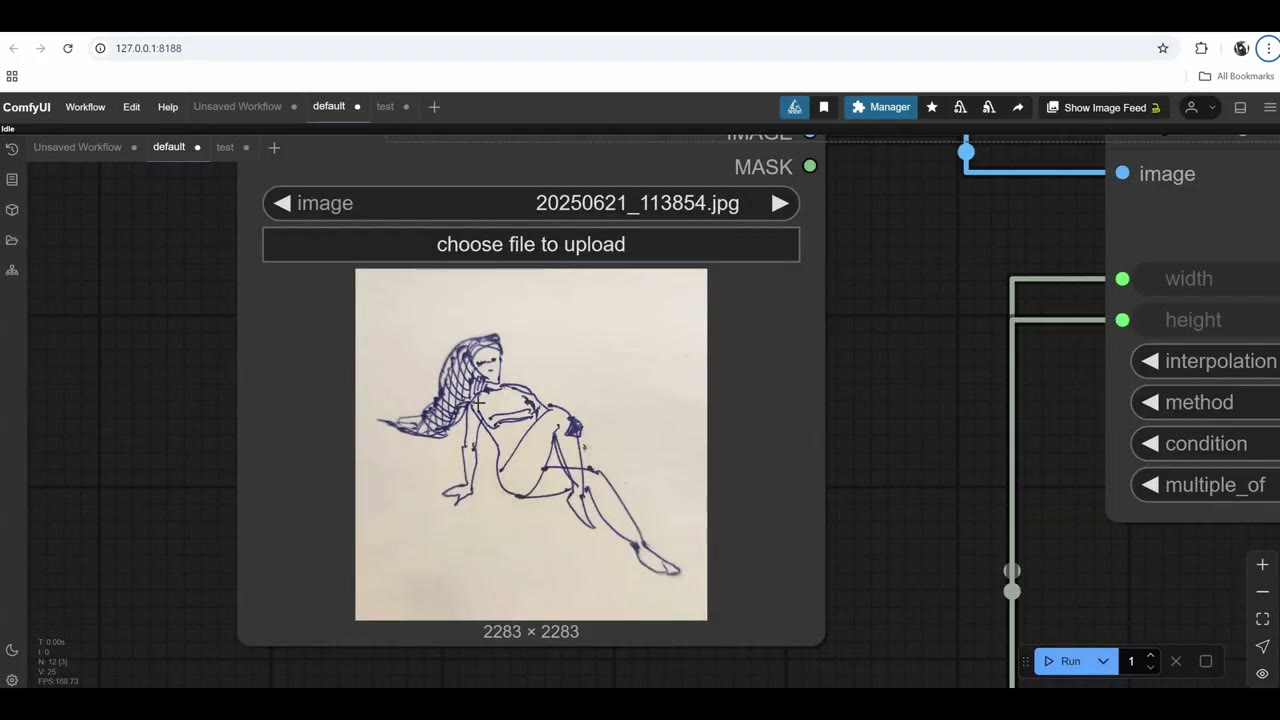
Task: Reload the page in browser
Action: point(67,48)
